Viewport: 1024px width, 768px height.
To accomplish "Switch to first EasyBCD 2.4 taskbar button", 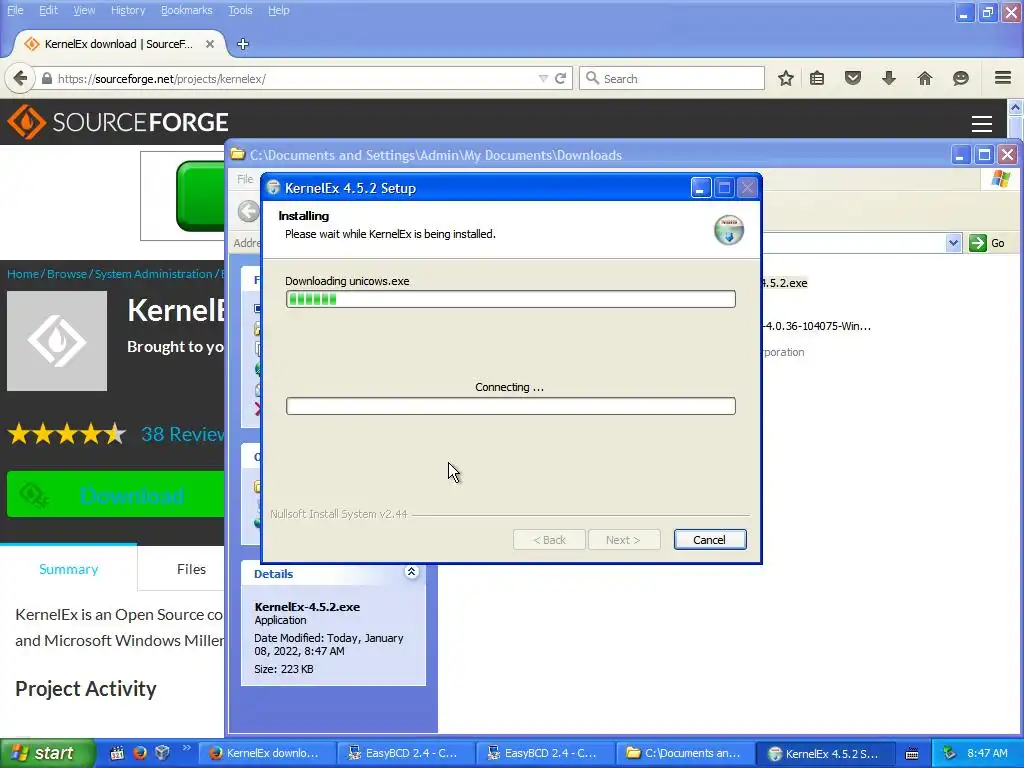I will [x=405, y=753].
